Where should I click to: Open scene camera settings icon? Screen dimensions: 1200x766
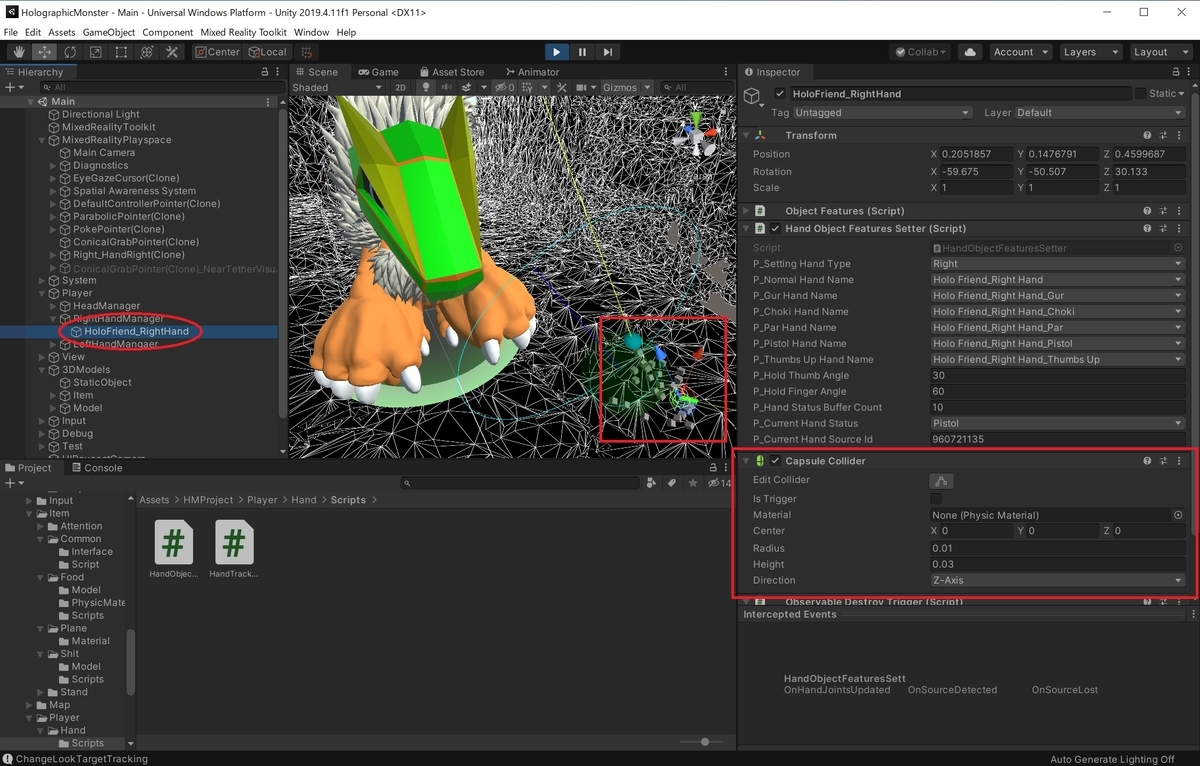(x=584, y=88)
